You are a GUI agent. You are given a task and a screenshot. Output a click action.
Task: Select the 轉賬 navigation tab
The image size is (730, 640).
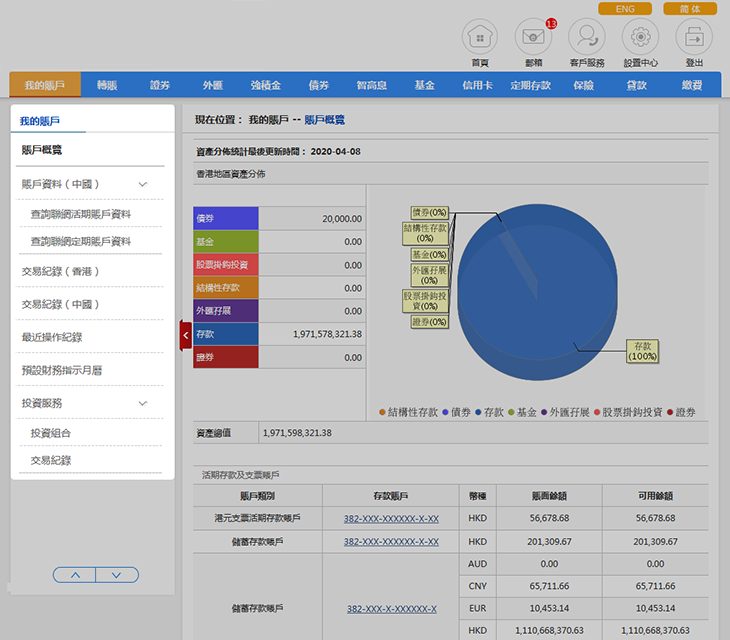[x=107, y=86]
